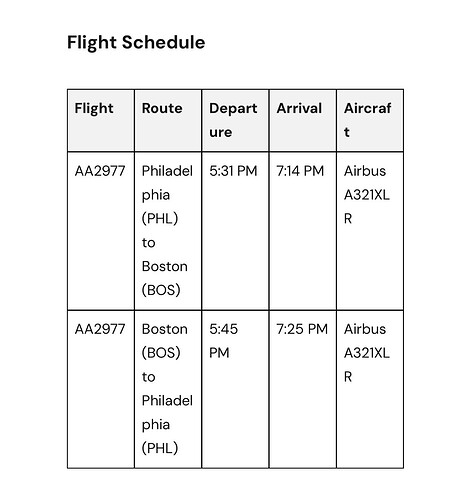
Task: Click (PHL) text in the first route
Action: point(160,219)
